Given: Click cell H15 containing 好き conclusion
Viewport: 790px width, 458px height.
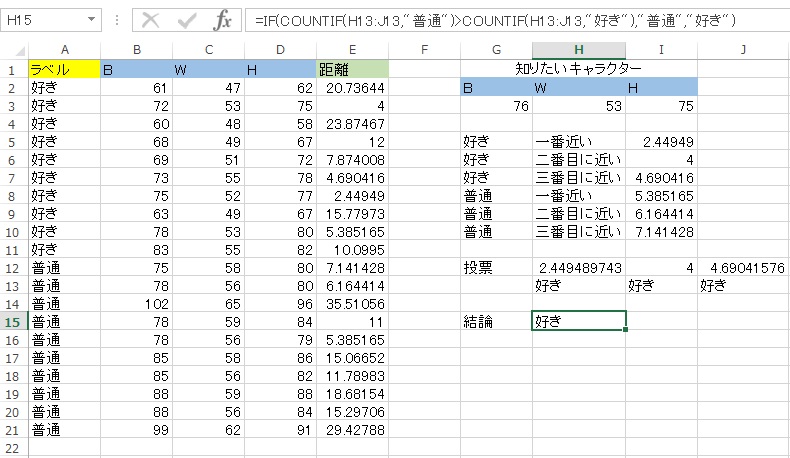Looking at the screenshot, I should click(579, 321).
